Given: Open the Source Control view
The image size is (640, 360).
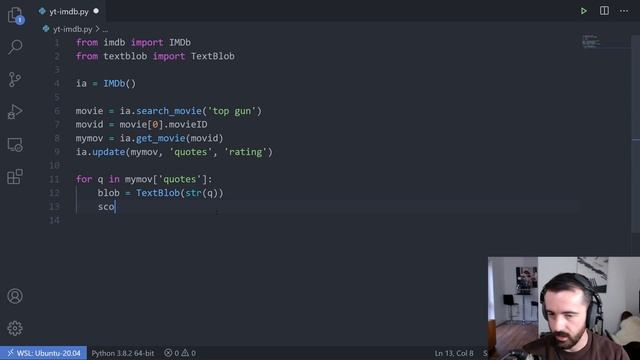Looking at the screenshot, I should [15, 79].
